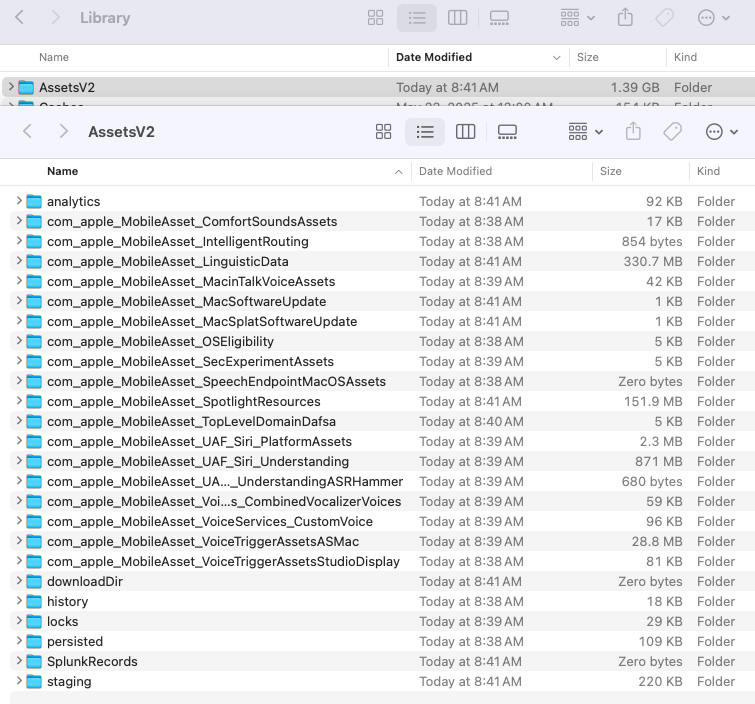Select the persisted folder name

[x=75, y=642]
